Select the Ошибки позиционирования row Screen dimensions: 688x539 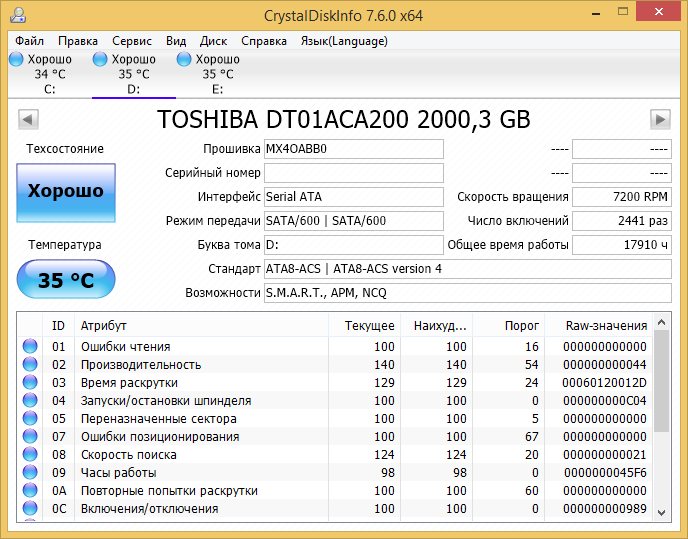tap(335, 436)
